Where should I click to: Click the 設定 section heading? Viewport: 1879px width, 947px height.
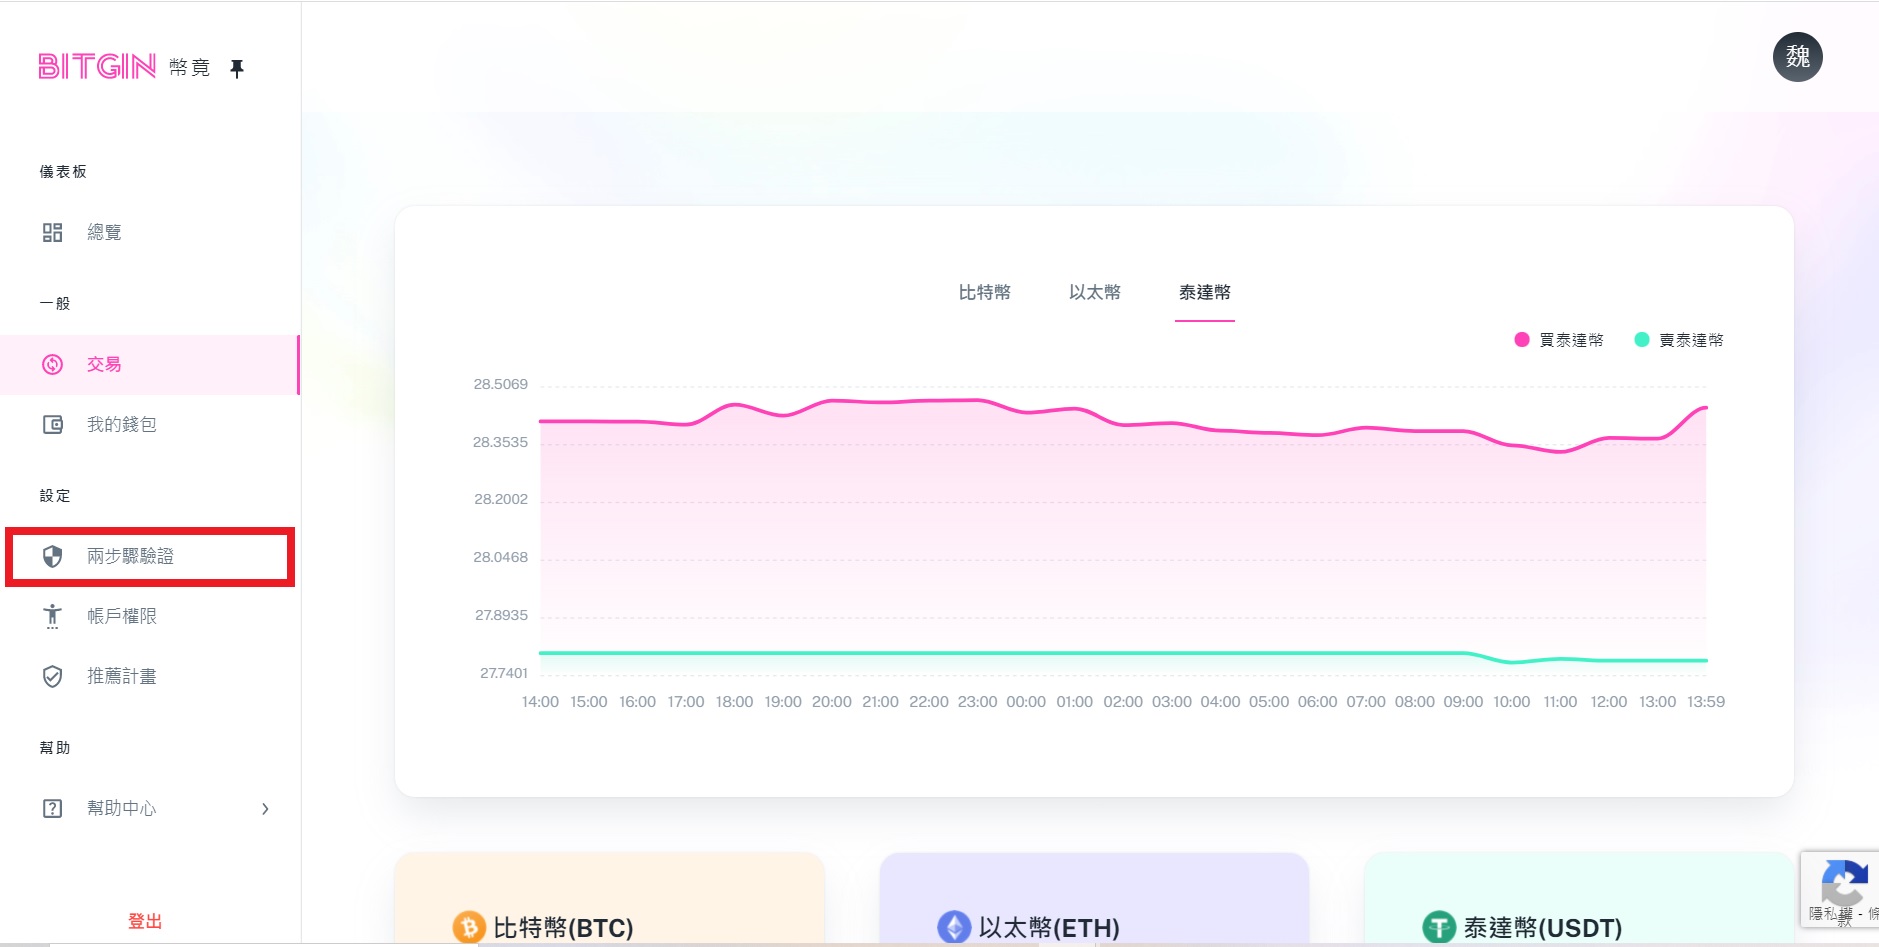coord(55,496)
